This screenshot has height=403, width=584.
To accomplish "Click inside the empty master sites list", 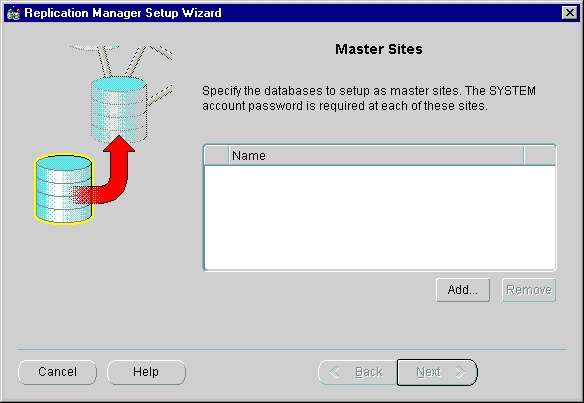I will [380, 217].
